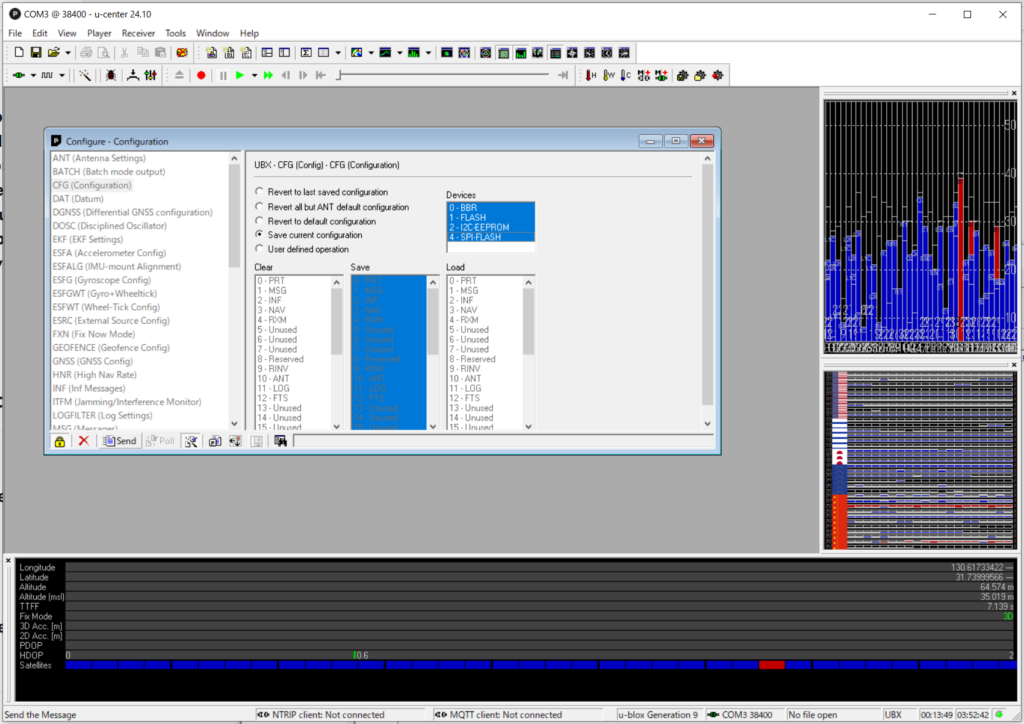
Task: Click the sliders preferences icon
Action: (151, 76)
